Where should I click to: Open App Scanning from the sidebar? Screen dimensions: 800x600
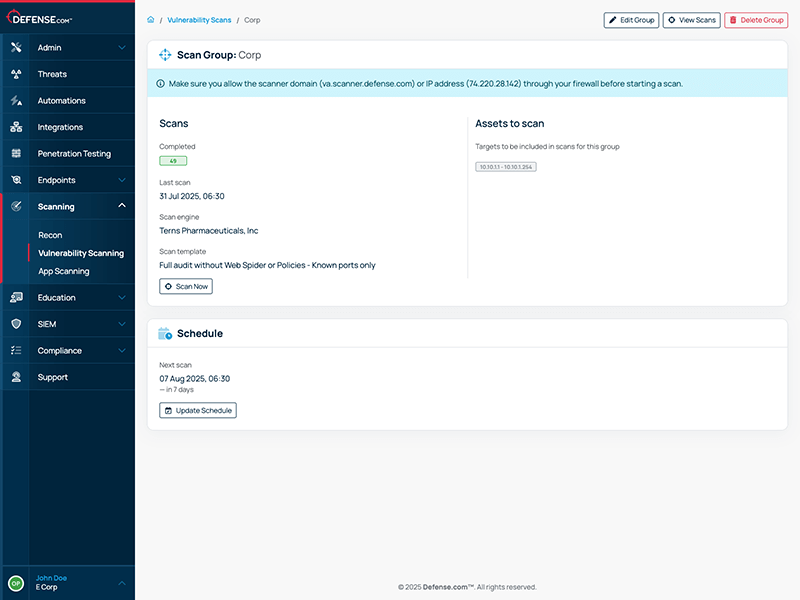[x=62, y=271]
